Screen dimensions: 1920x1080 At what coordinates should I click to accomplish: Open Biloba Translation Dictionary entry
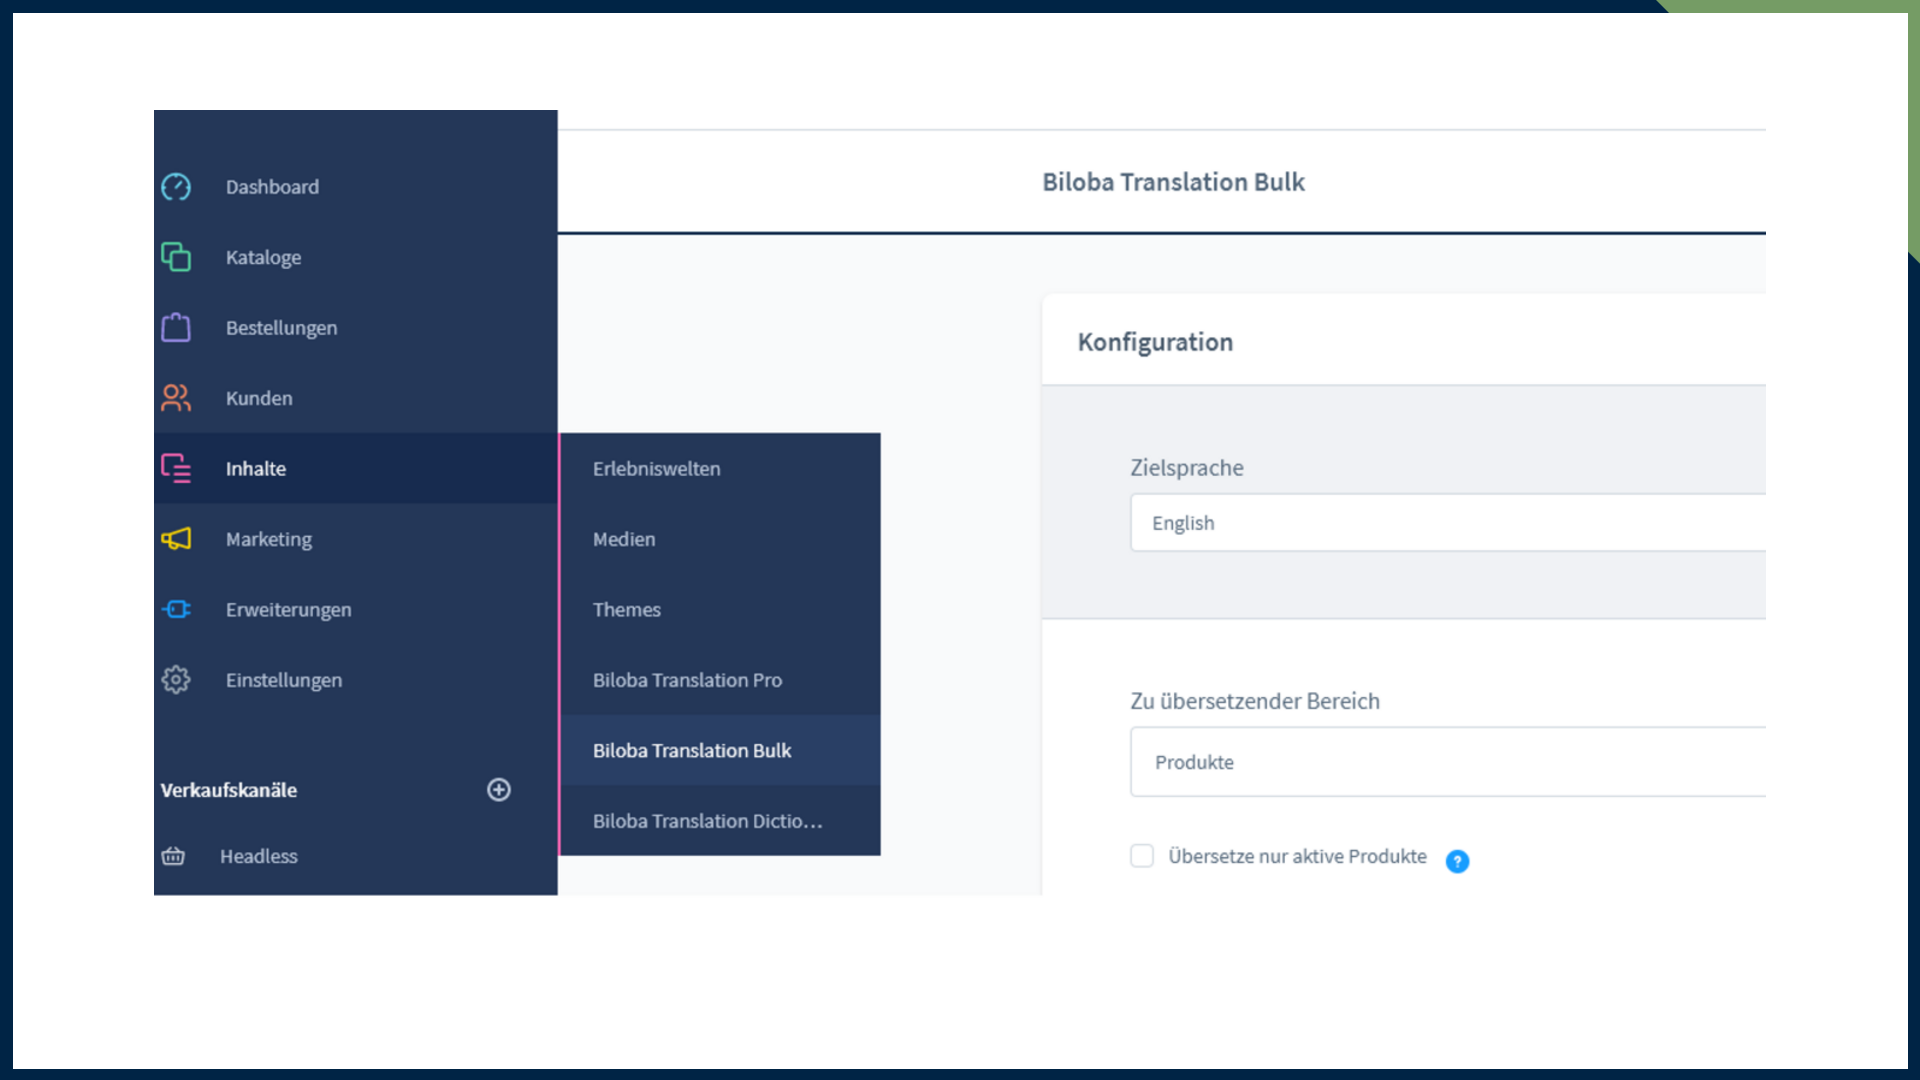[x=707, y=821]
